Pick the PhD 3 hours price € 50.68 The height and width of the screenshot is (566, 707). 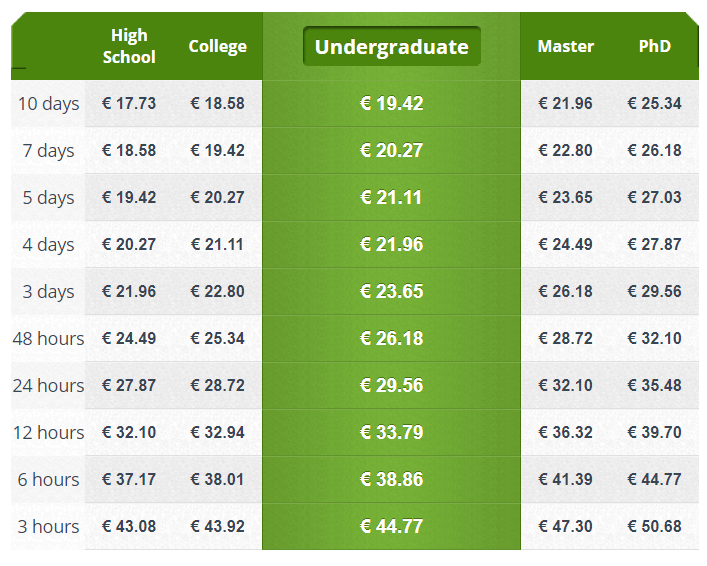(x=654, y=526)
